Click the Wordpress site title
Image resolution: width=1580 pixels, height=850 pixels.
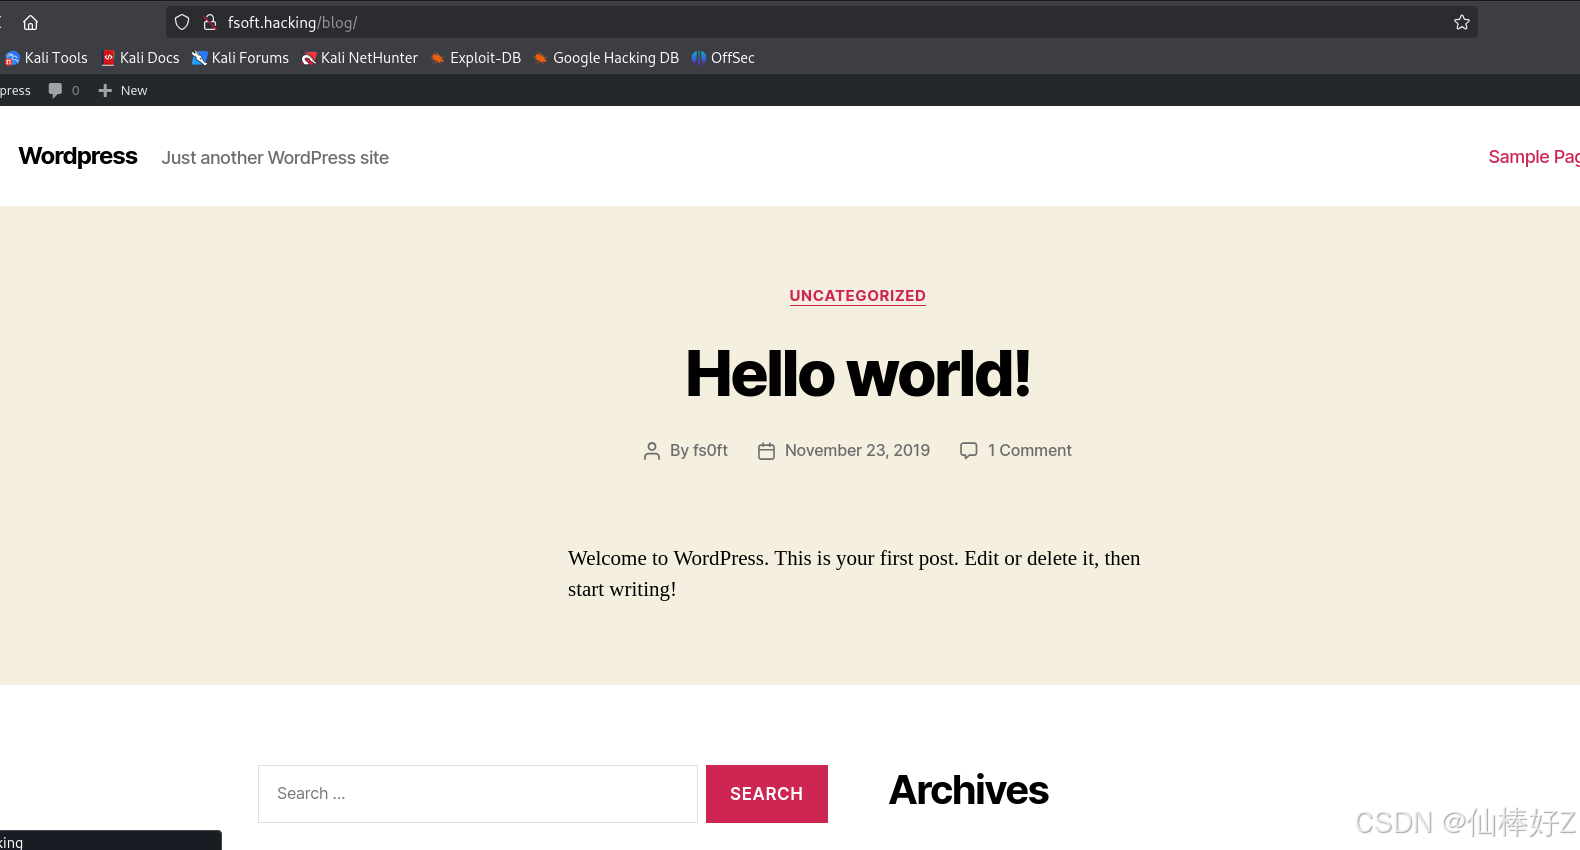(x=78, y=156)
